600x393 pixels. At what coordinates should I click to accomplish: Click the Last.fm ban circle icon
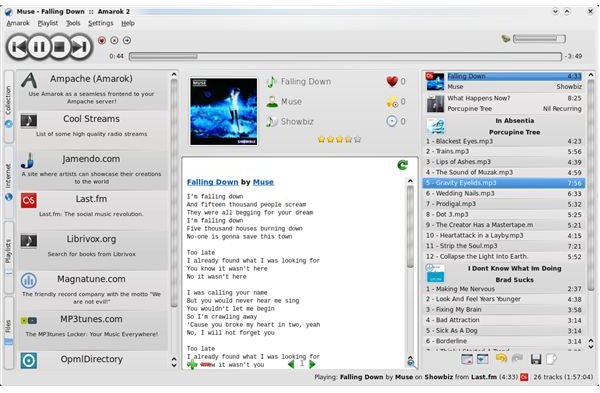[x=114, y=40]
